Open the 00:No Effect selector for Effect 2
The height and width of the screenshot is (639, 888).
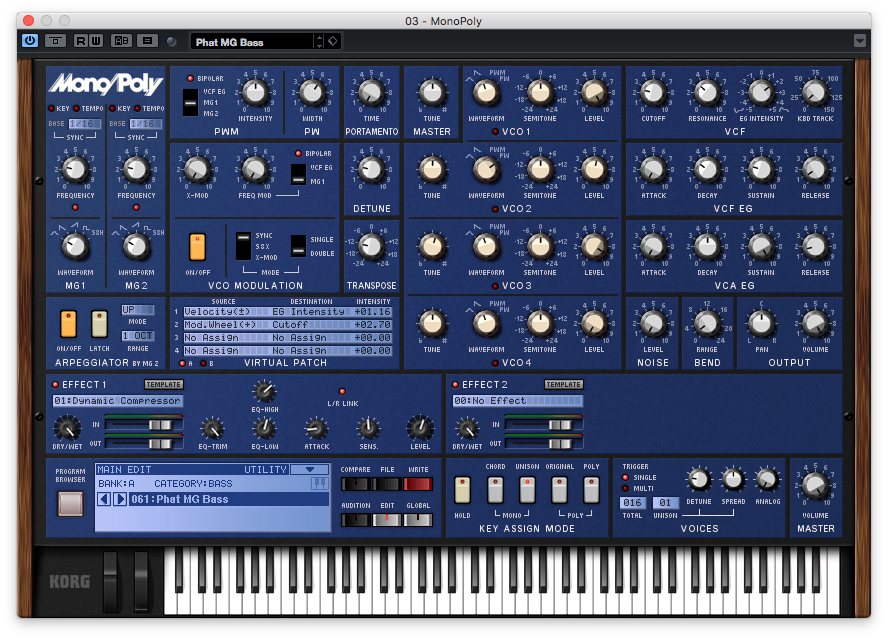tap(517, 401)
